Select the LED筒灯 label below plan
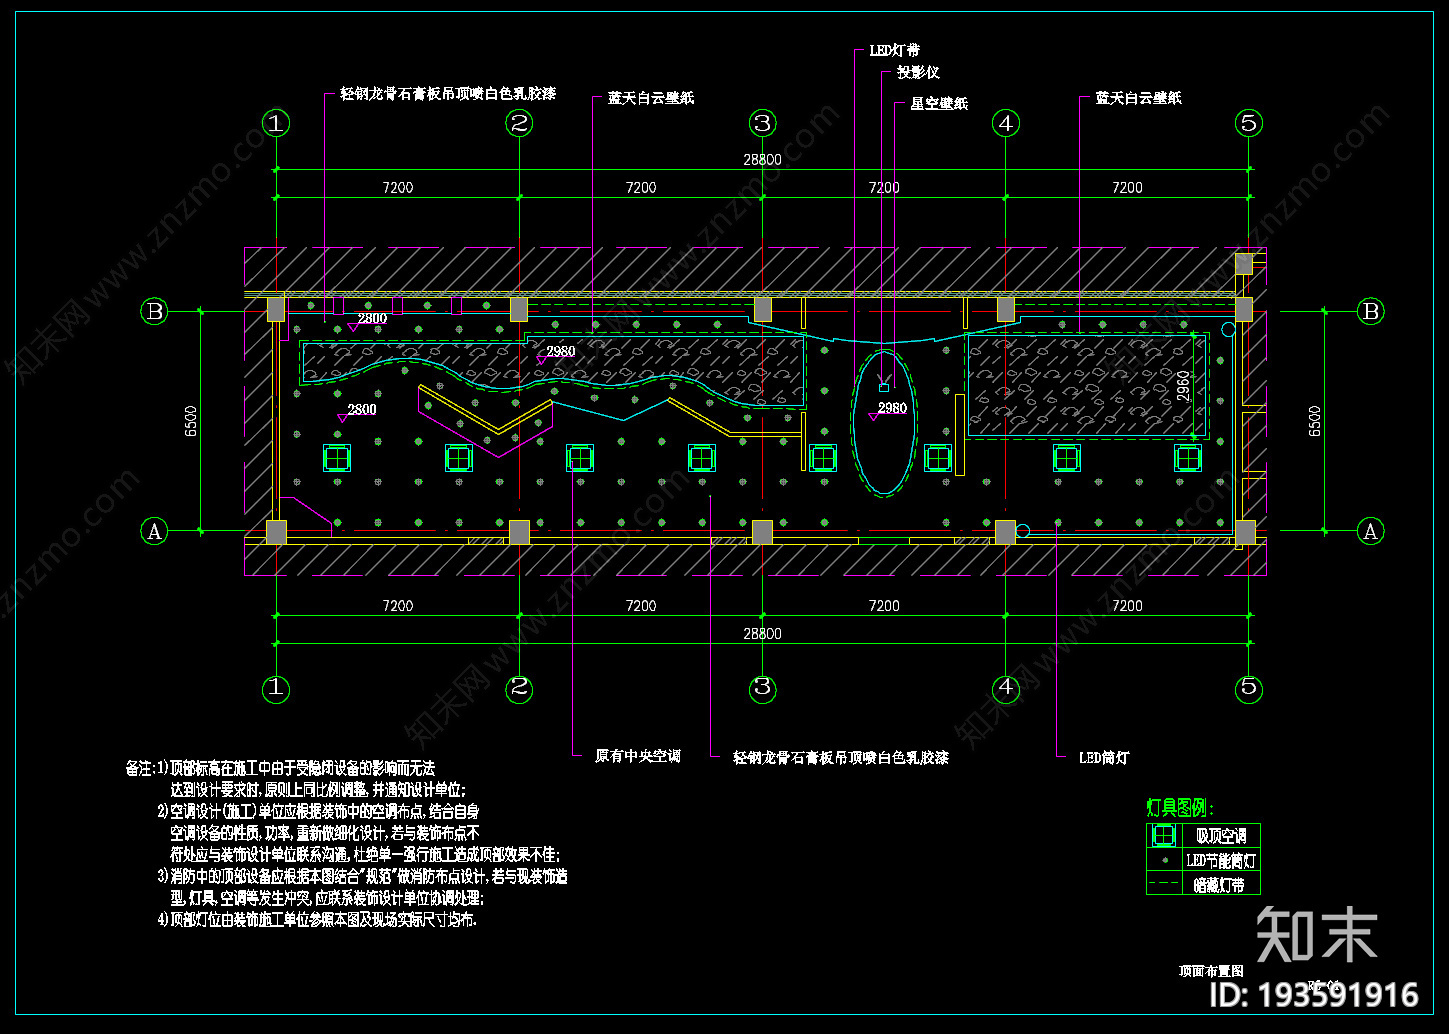Viewport: 1449px width, 1034px height. click(1104, 758)
